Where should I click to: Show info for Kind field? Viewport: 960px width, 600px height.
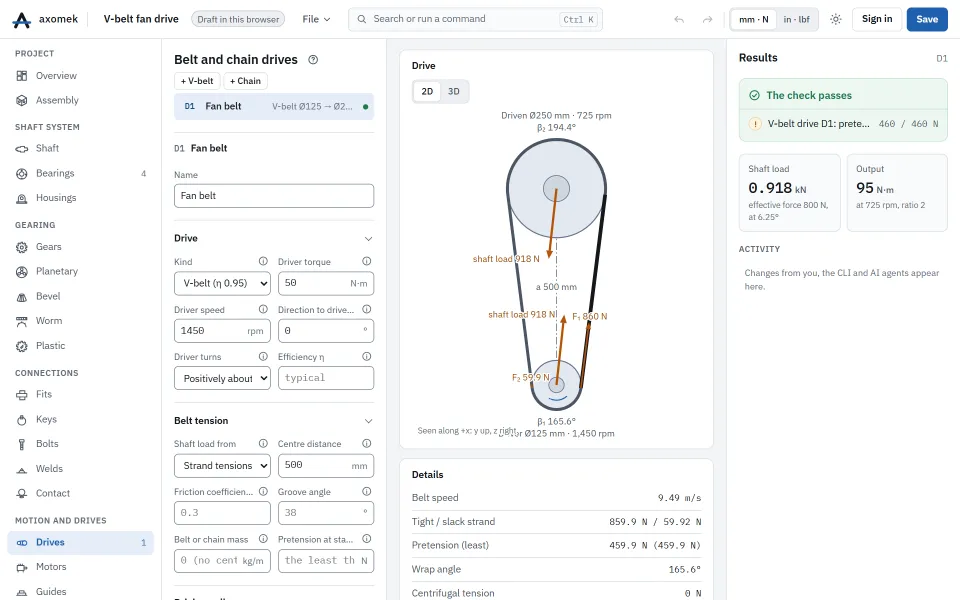263,261
